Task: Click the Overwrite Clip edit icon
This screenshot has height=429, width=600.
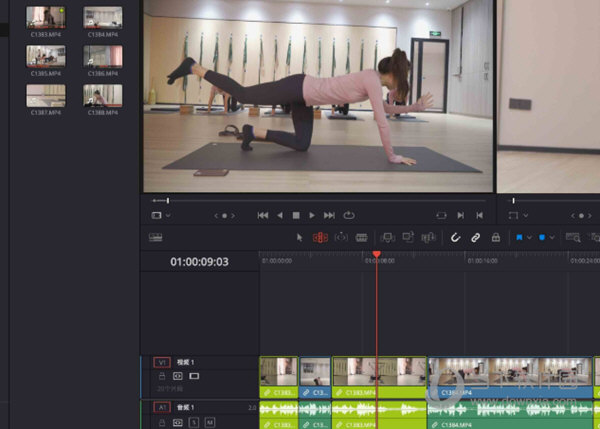Action: [408, 237]
